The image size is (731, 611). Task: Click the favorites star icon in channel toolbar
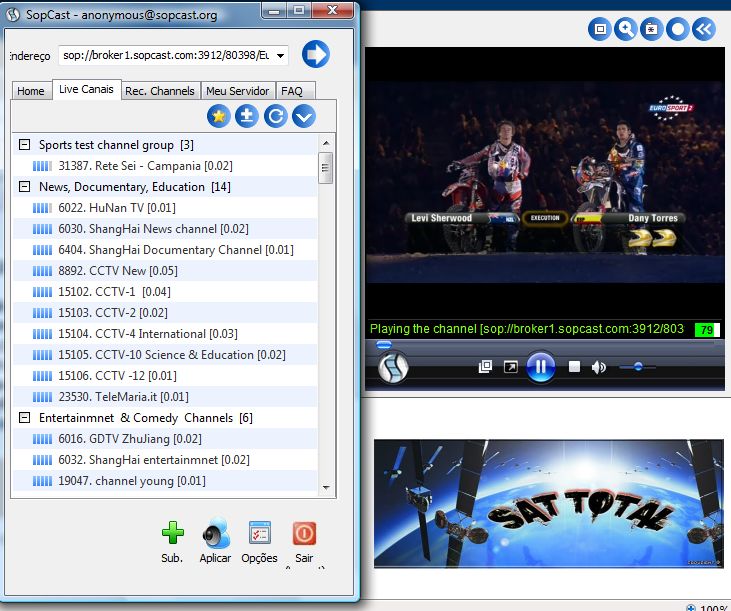219,116
